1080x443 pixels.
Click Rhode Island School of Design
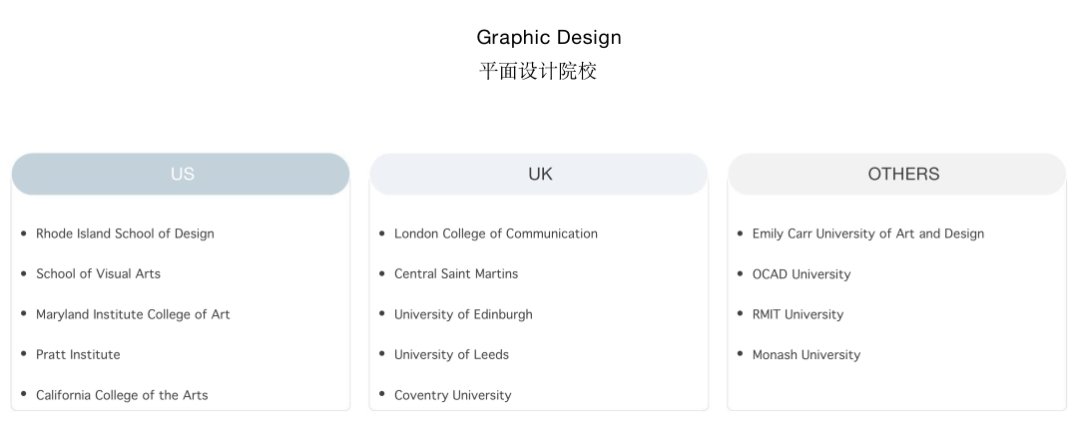[125, 234]
